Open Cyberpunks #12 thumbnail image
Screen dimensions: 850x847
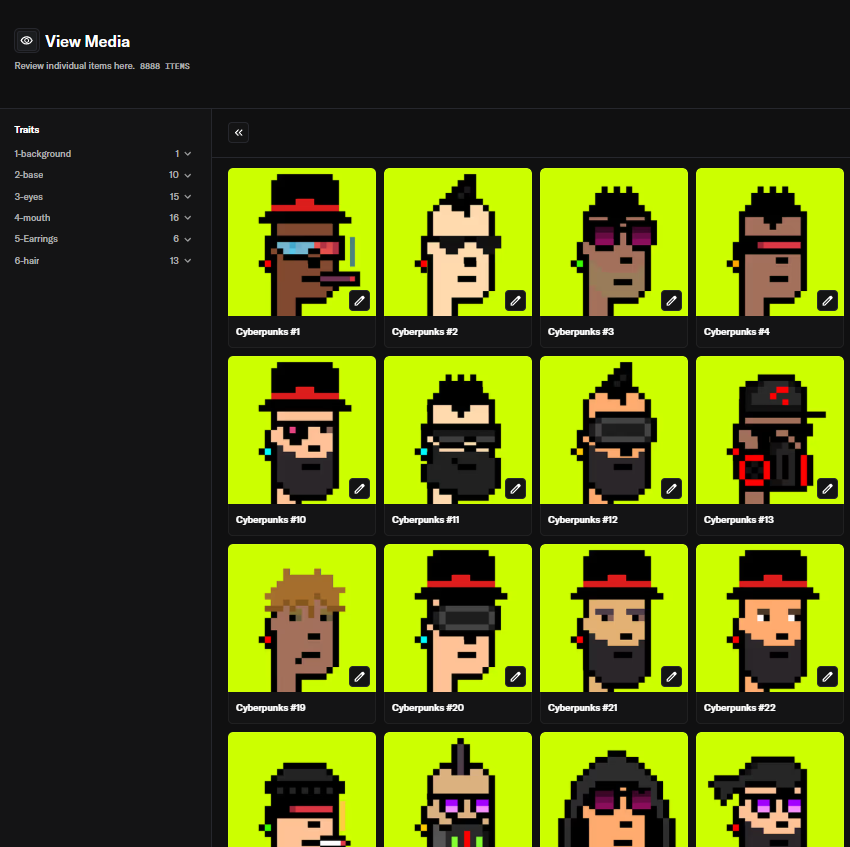[x=614, y=430]
